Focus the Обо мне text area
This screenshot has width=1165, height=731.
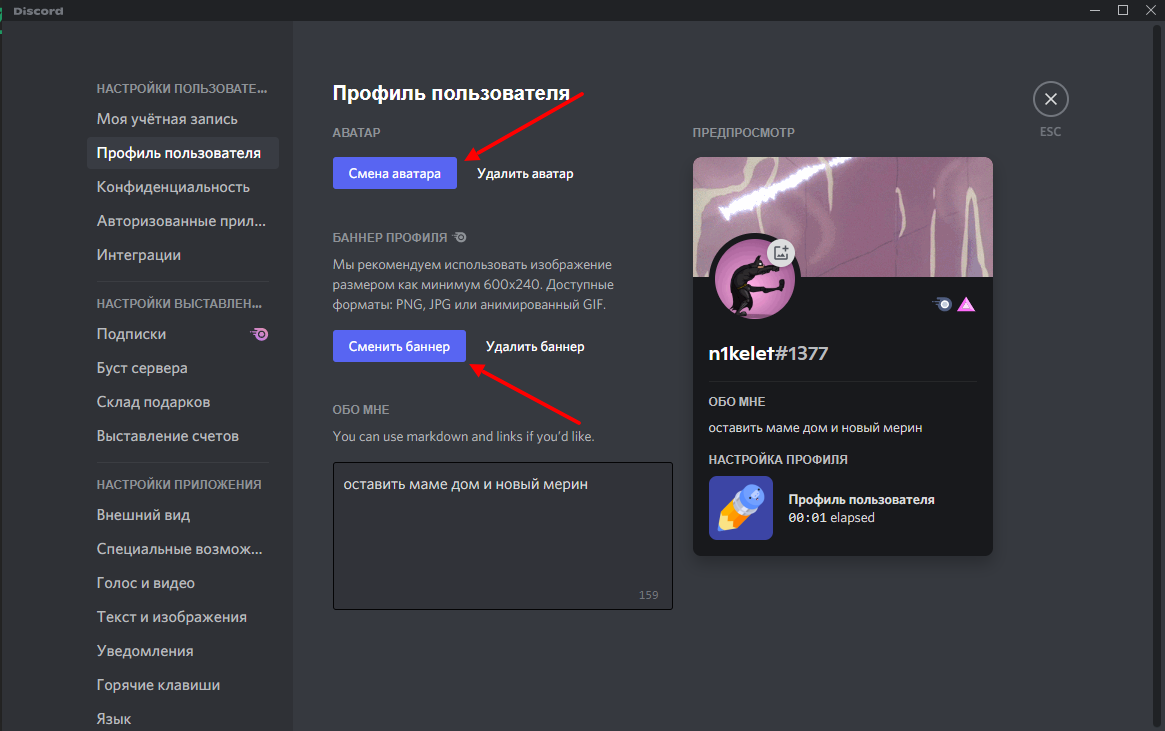click(502, 536)
